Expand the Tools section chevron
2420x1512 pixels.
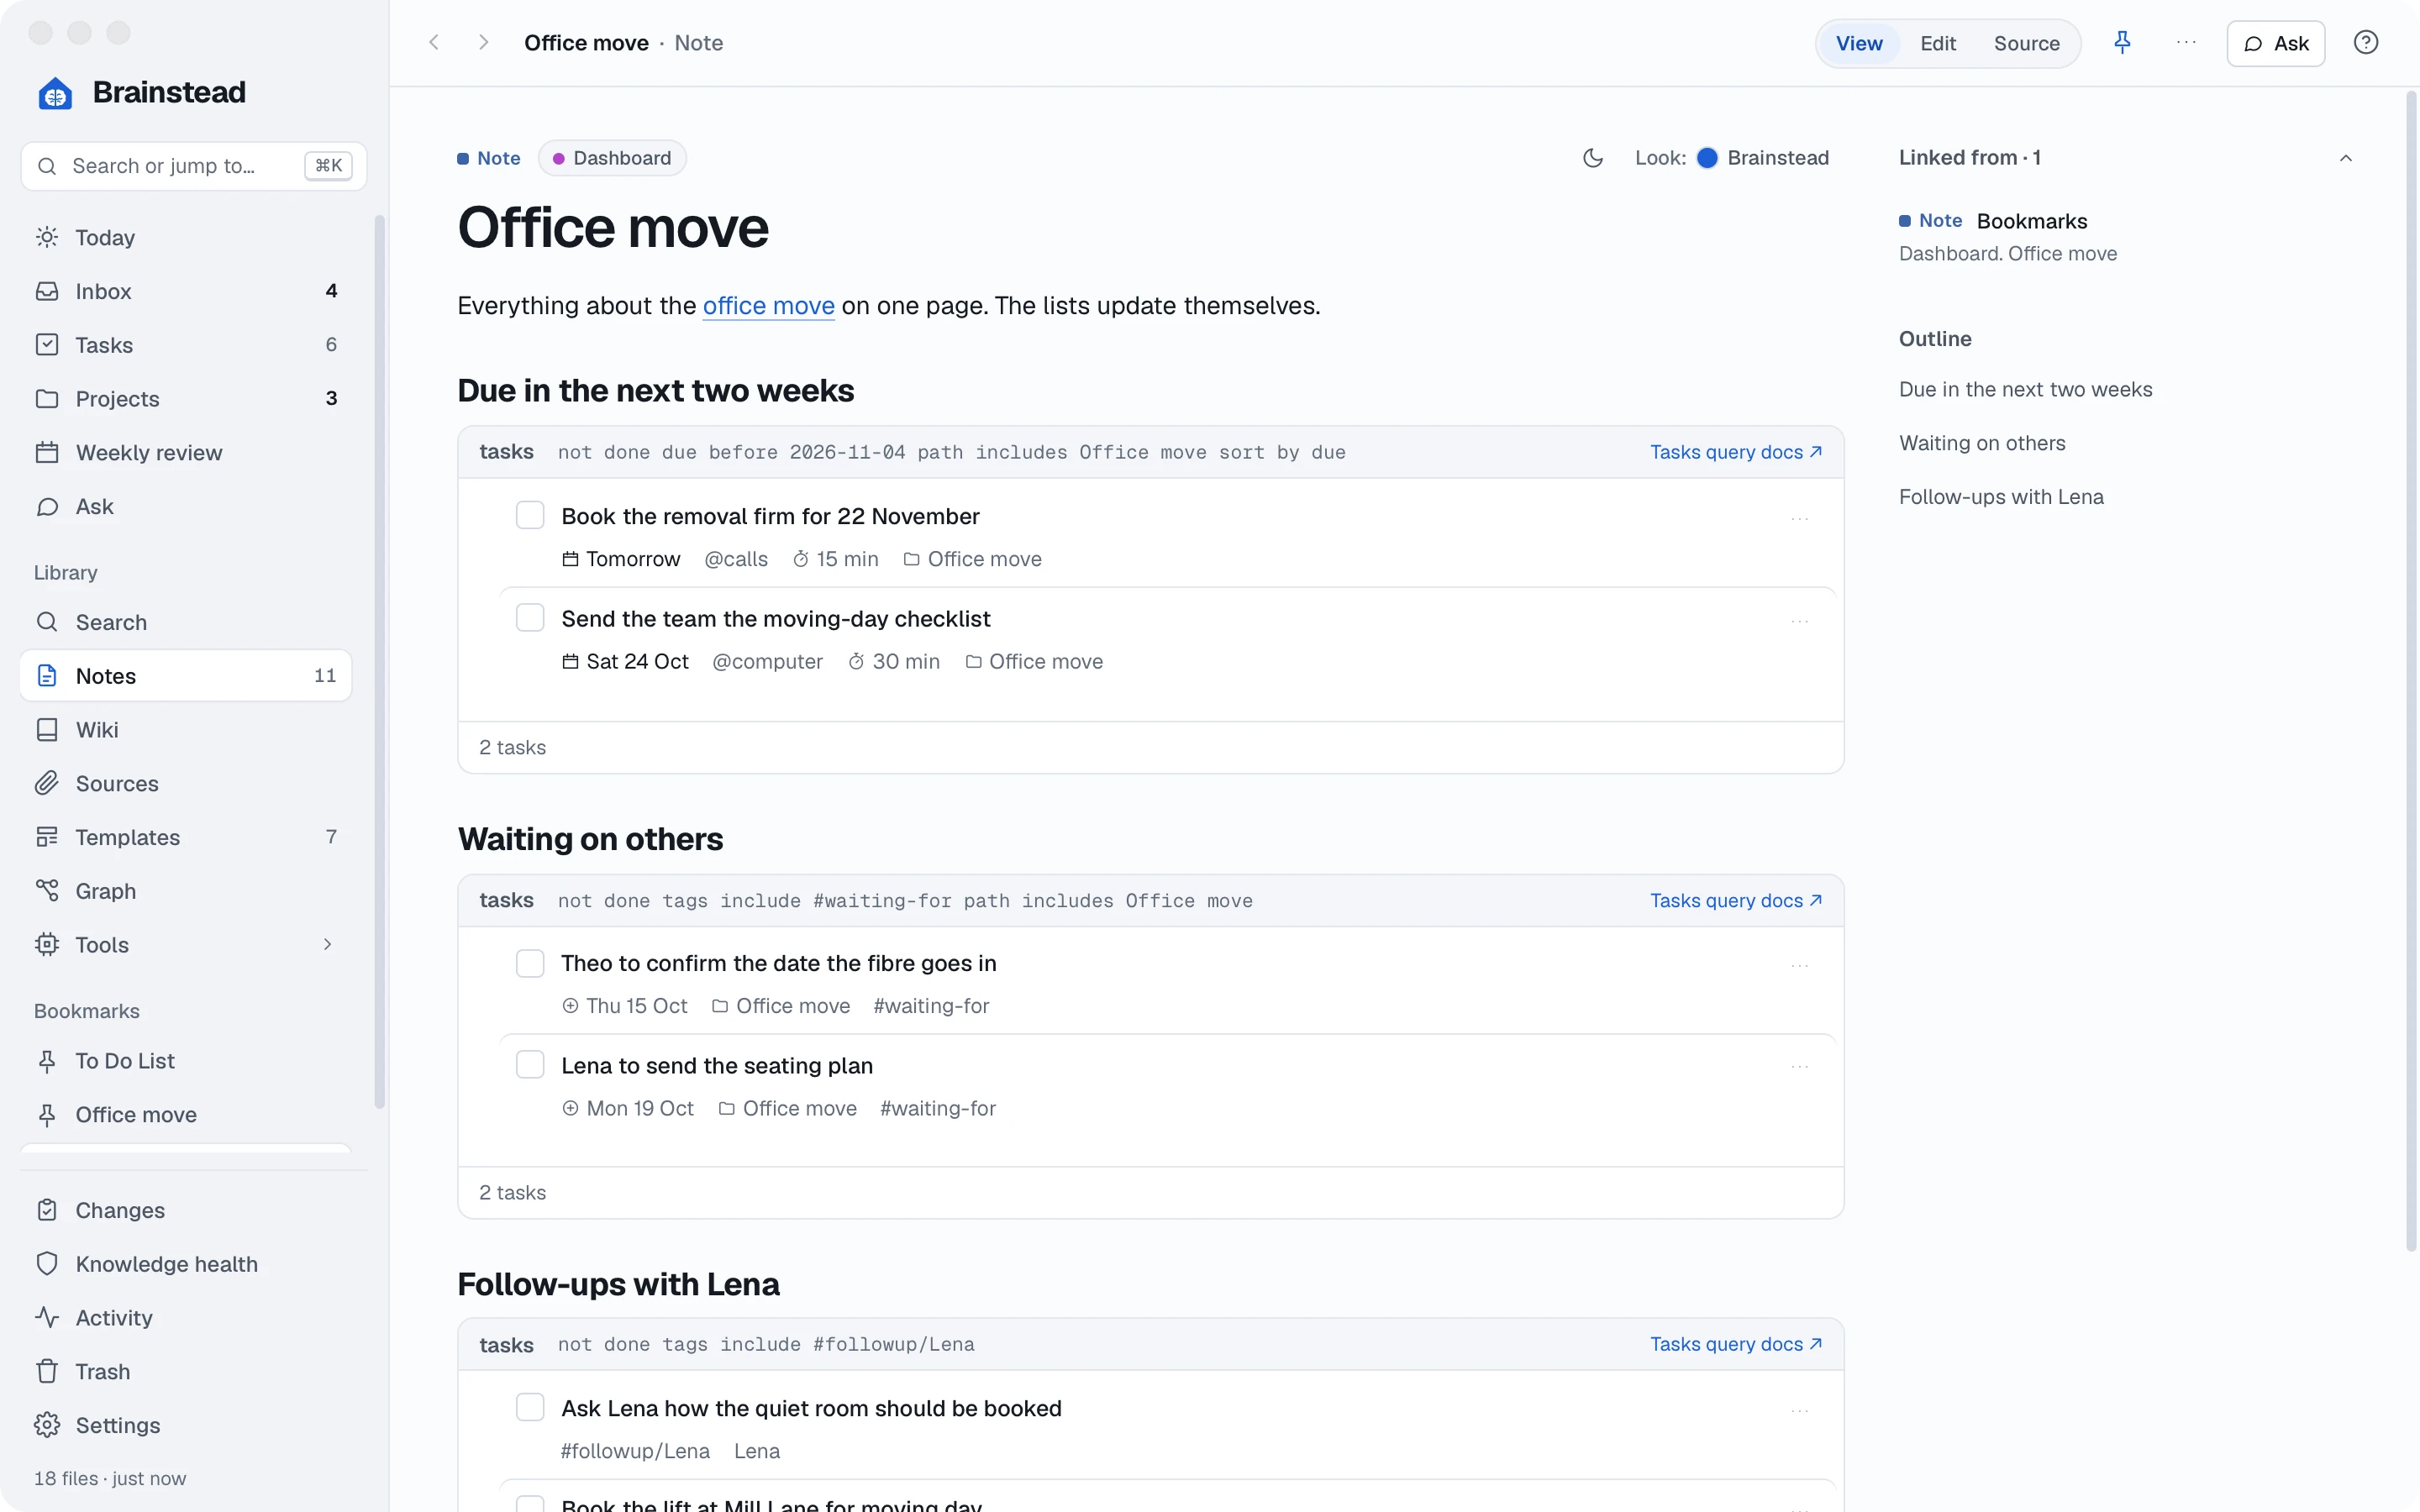327,944
